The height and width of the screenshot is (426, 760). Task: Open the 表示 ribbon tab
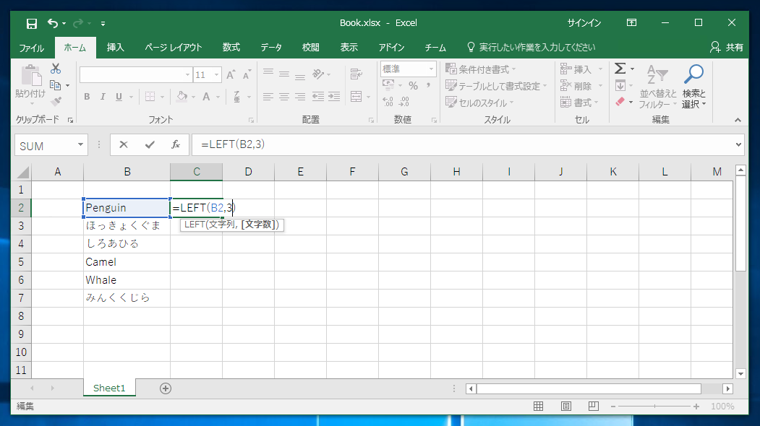pyautogui.click(x=348, y=47)
